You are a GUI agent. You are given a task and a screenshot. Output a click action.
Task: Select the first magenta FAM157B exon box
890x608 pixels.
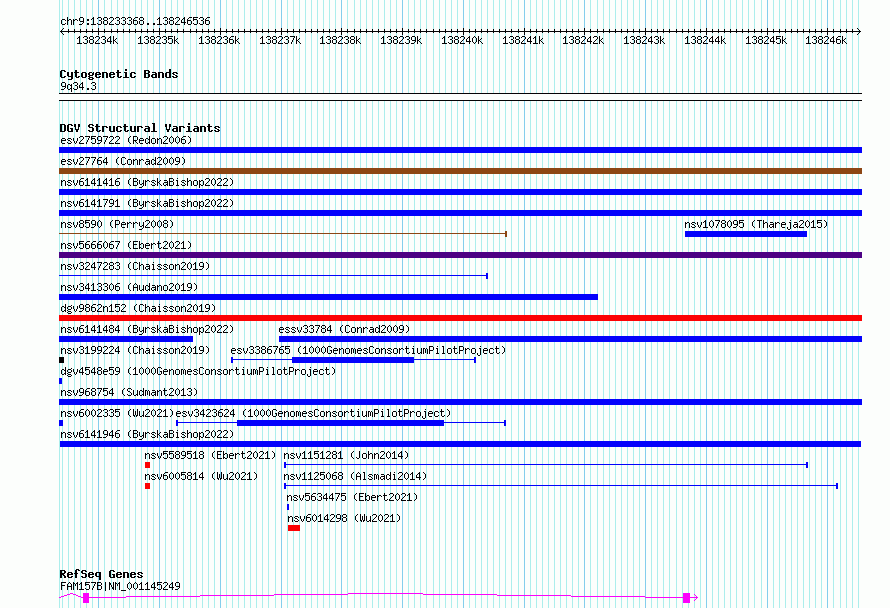tap(86, 598)
